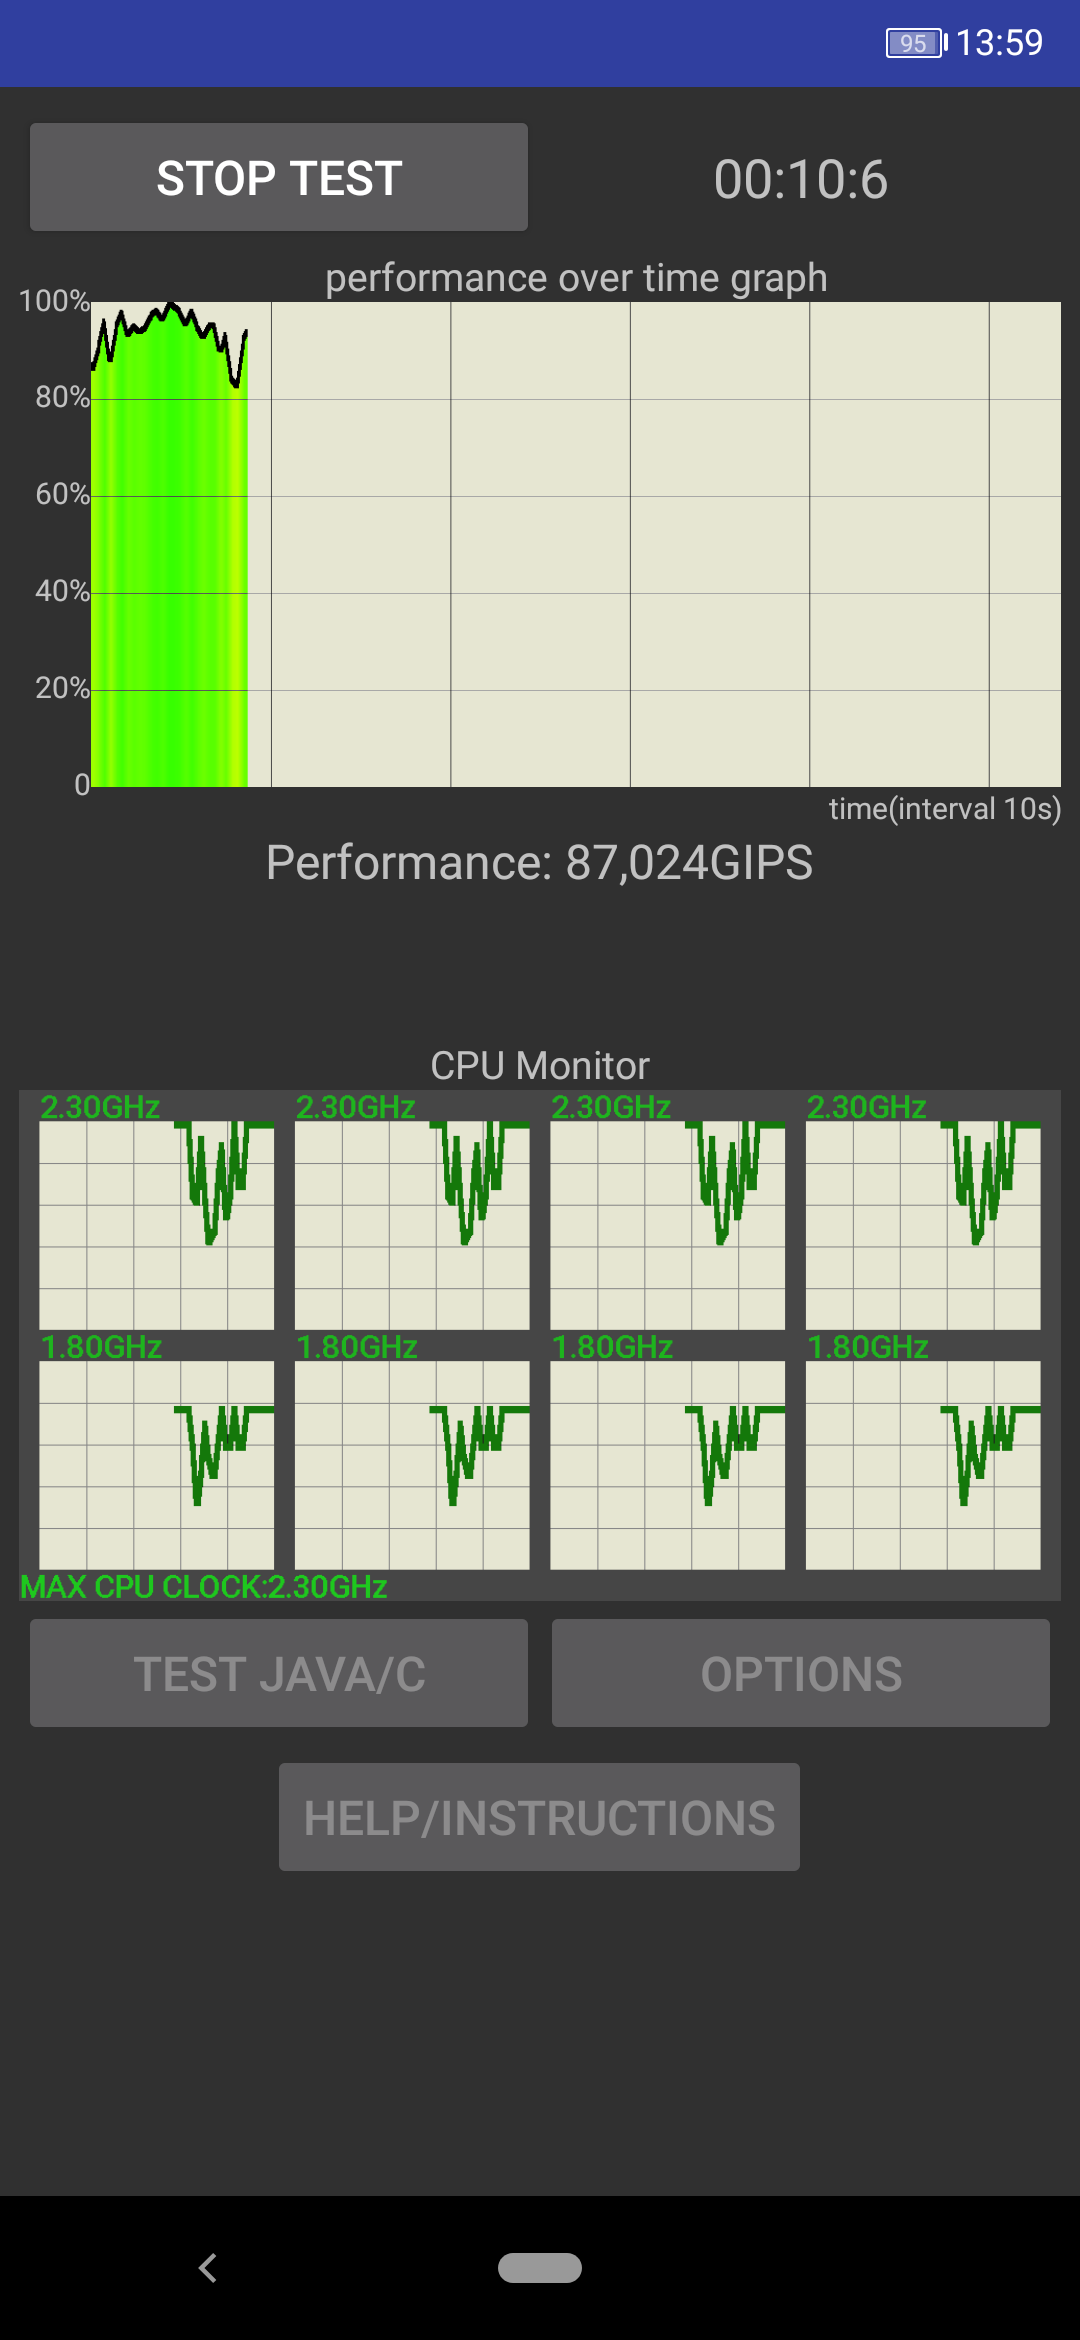Tap the home pill navigation button
Screen dimensions: 1080x2340
[540, 2268]
